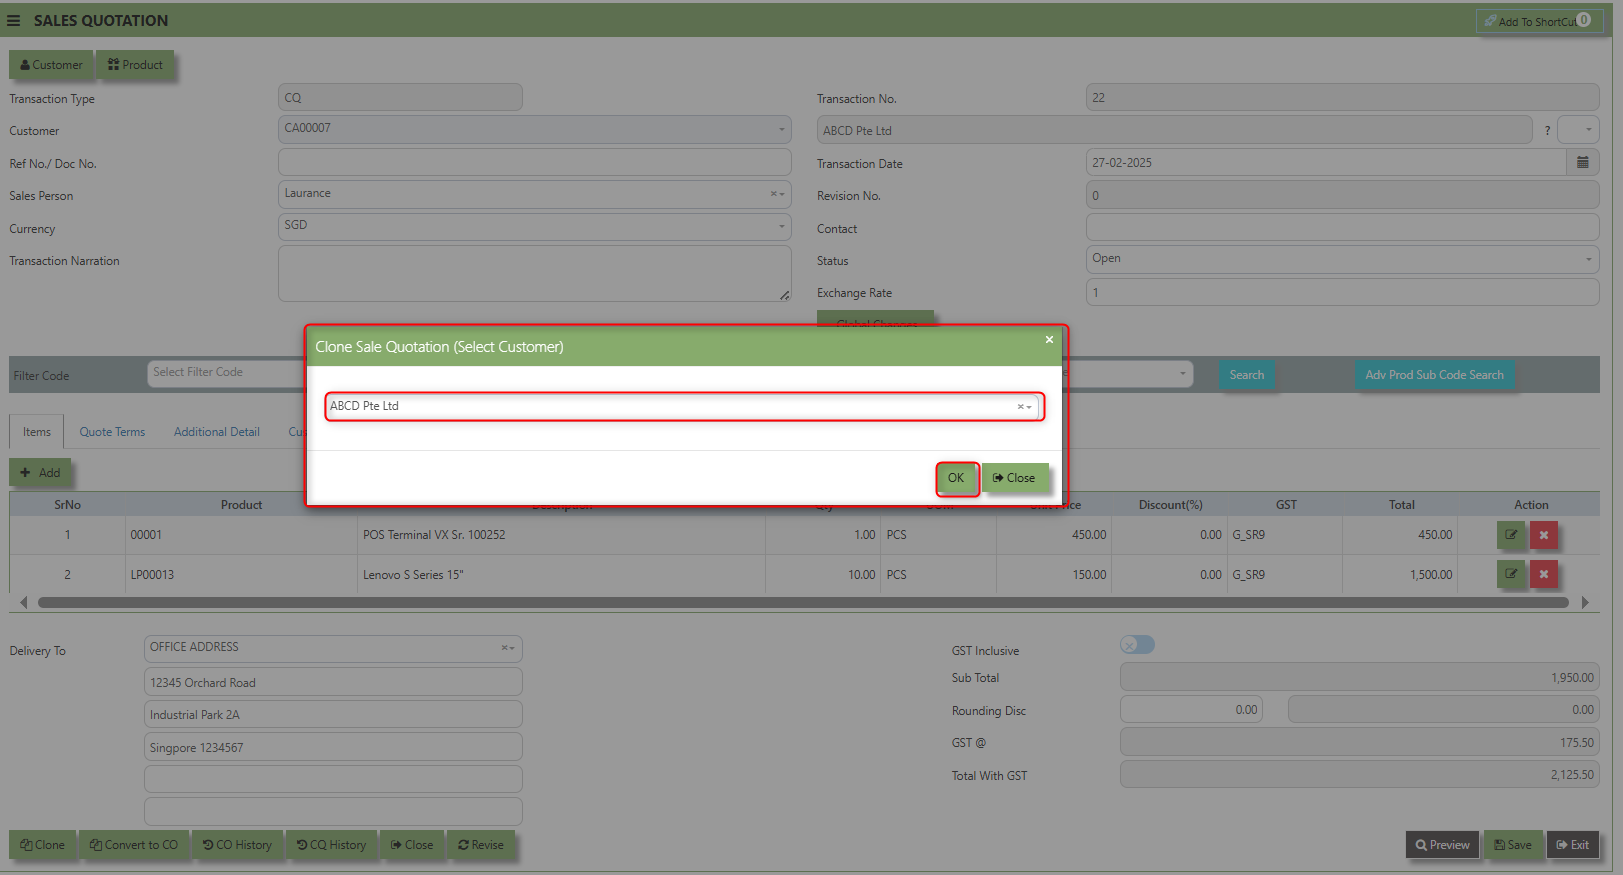
Task: Edit the POS Terminal VX row
Action: click(x=1510, y=535)
